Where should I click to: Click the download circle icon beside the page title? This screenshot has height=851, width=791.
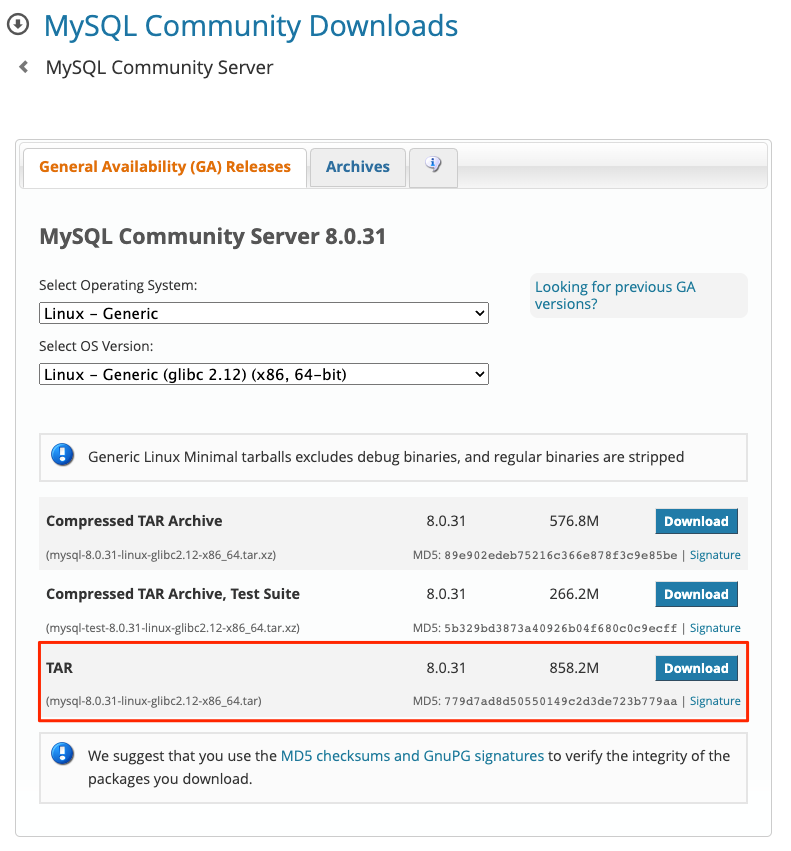point(18,24)
